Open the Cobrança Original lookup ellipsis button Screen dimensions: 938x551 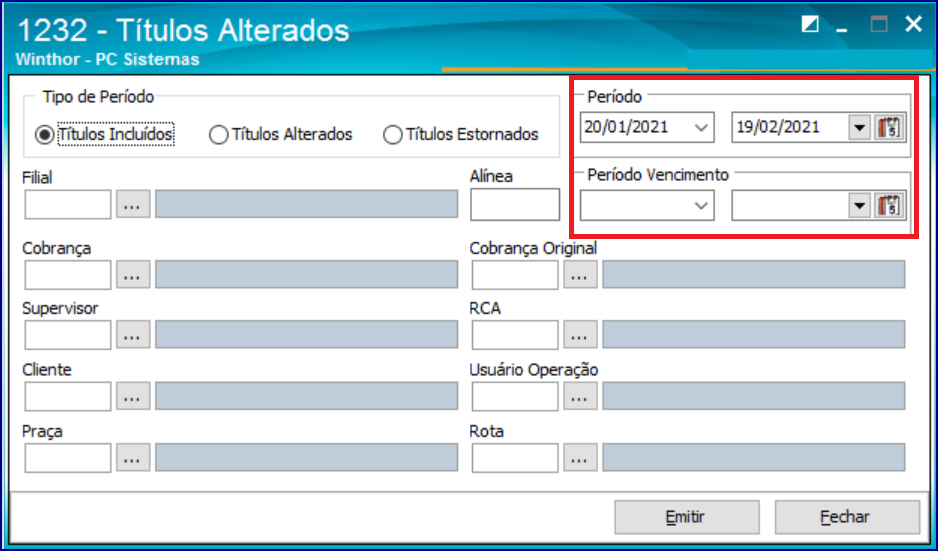(580, 275)
